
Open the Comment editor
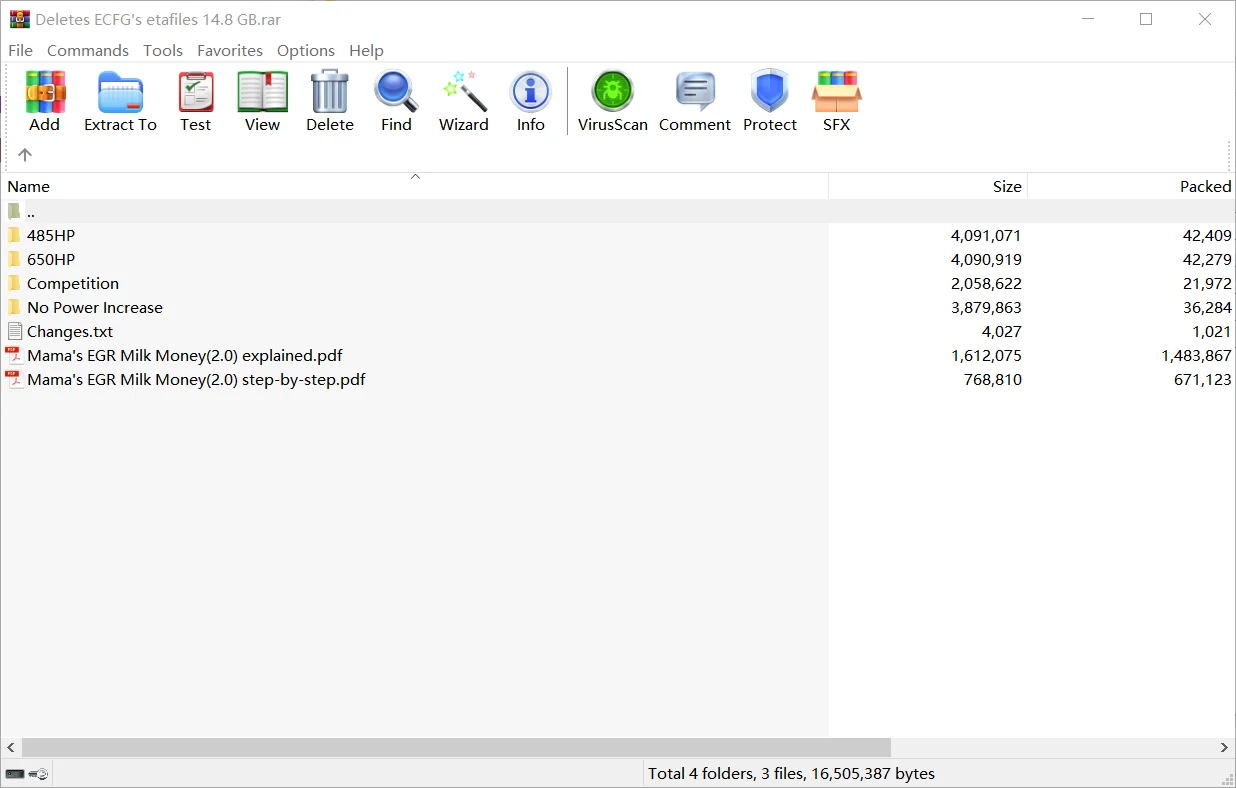click(x=694, y=100)
